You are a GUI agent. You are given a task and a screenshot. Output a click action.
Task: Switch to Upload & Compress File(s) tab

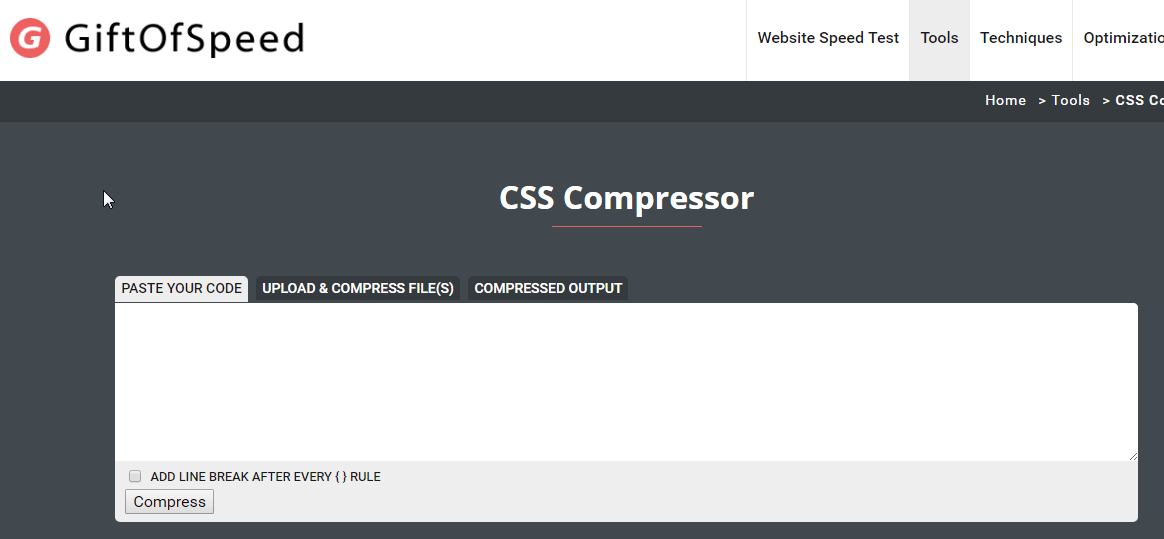coord(358,289)
